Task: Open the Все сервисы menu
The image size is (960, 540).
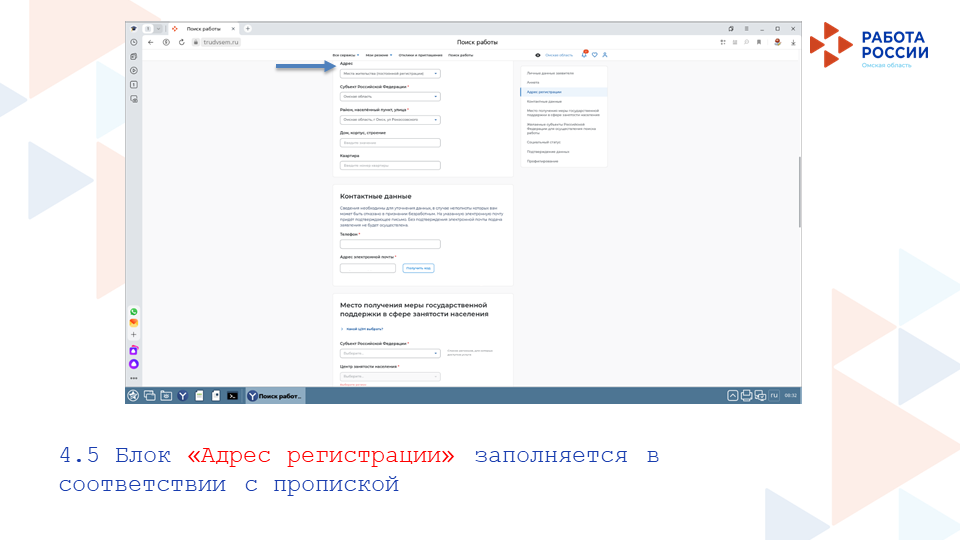Action: click(345, 55)
